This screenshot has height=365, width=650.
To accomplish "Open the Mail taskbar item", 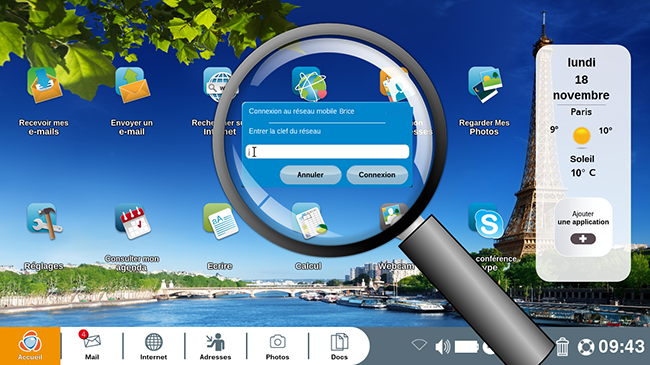I will 92,346.
